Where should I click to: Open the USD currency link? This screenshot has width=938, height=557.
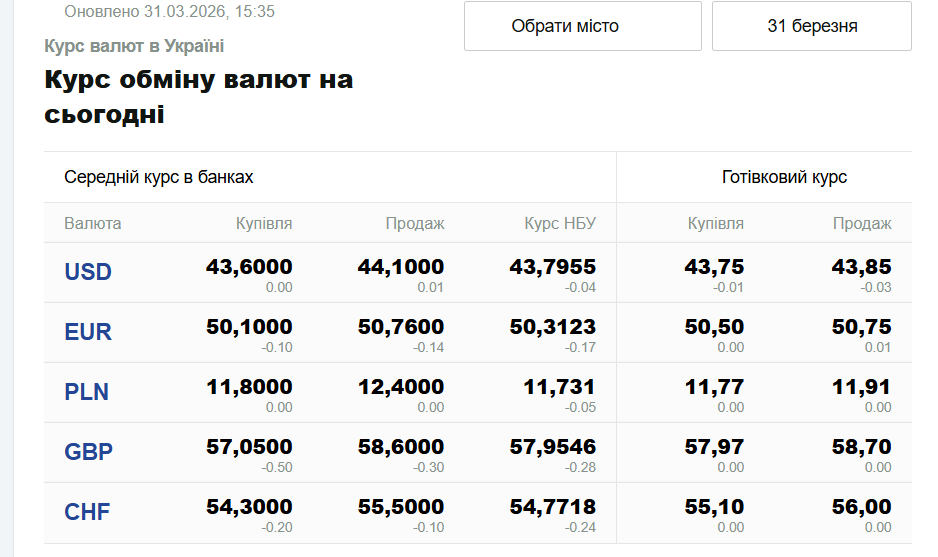coord(88,272)
